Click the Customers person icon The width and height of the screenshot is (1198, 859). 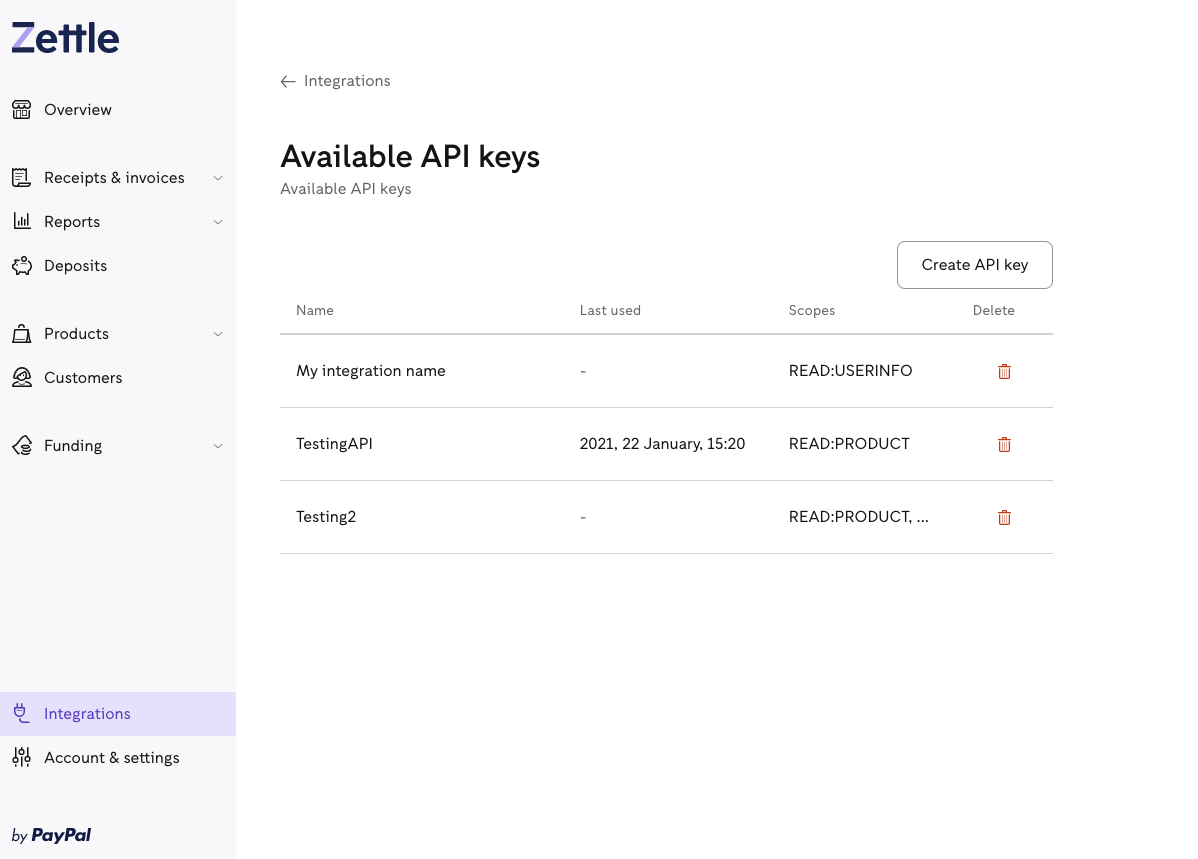click(x=21, y=378)
